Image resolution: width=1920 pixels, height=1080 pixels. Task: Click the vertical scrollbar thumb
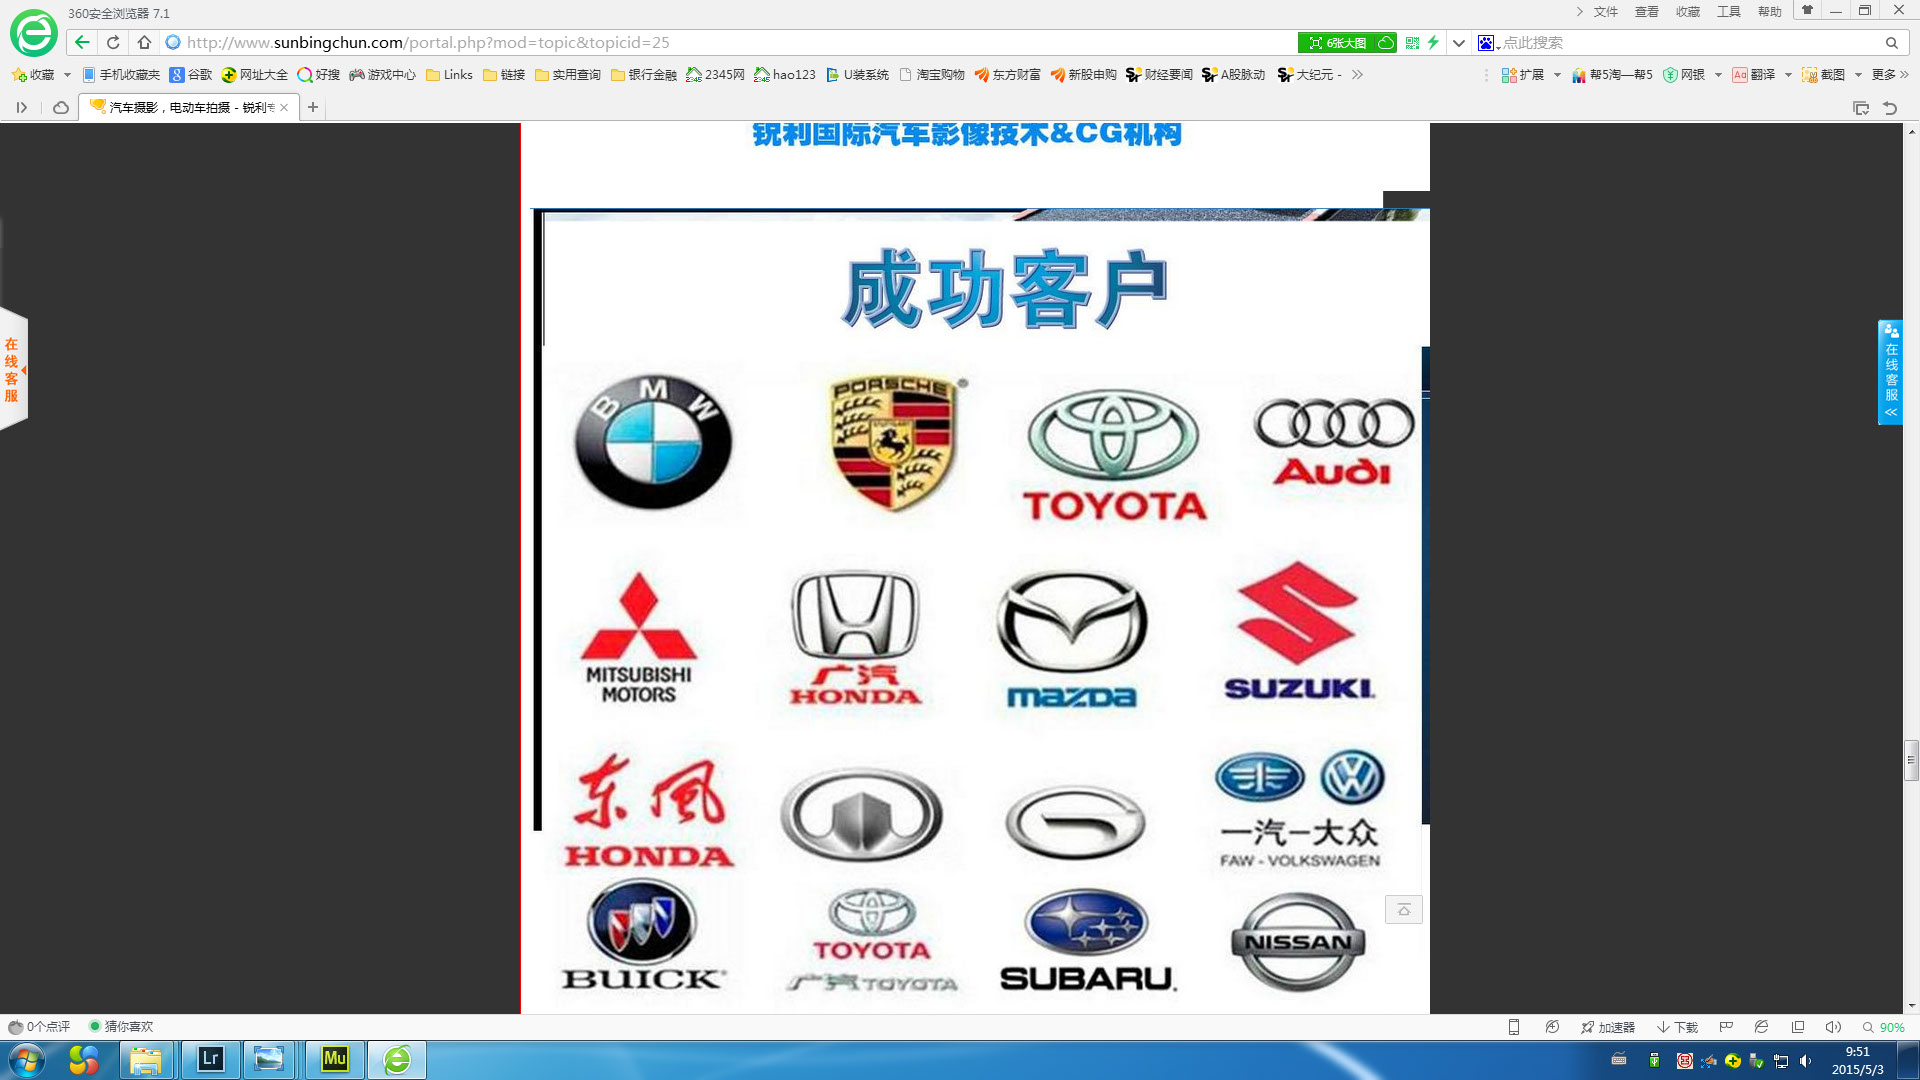point(1911,760)
